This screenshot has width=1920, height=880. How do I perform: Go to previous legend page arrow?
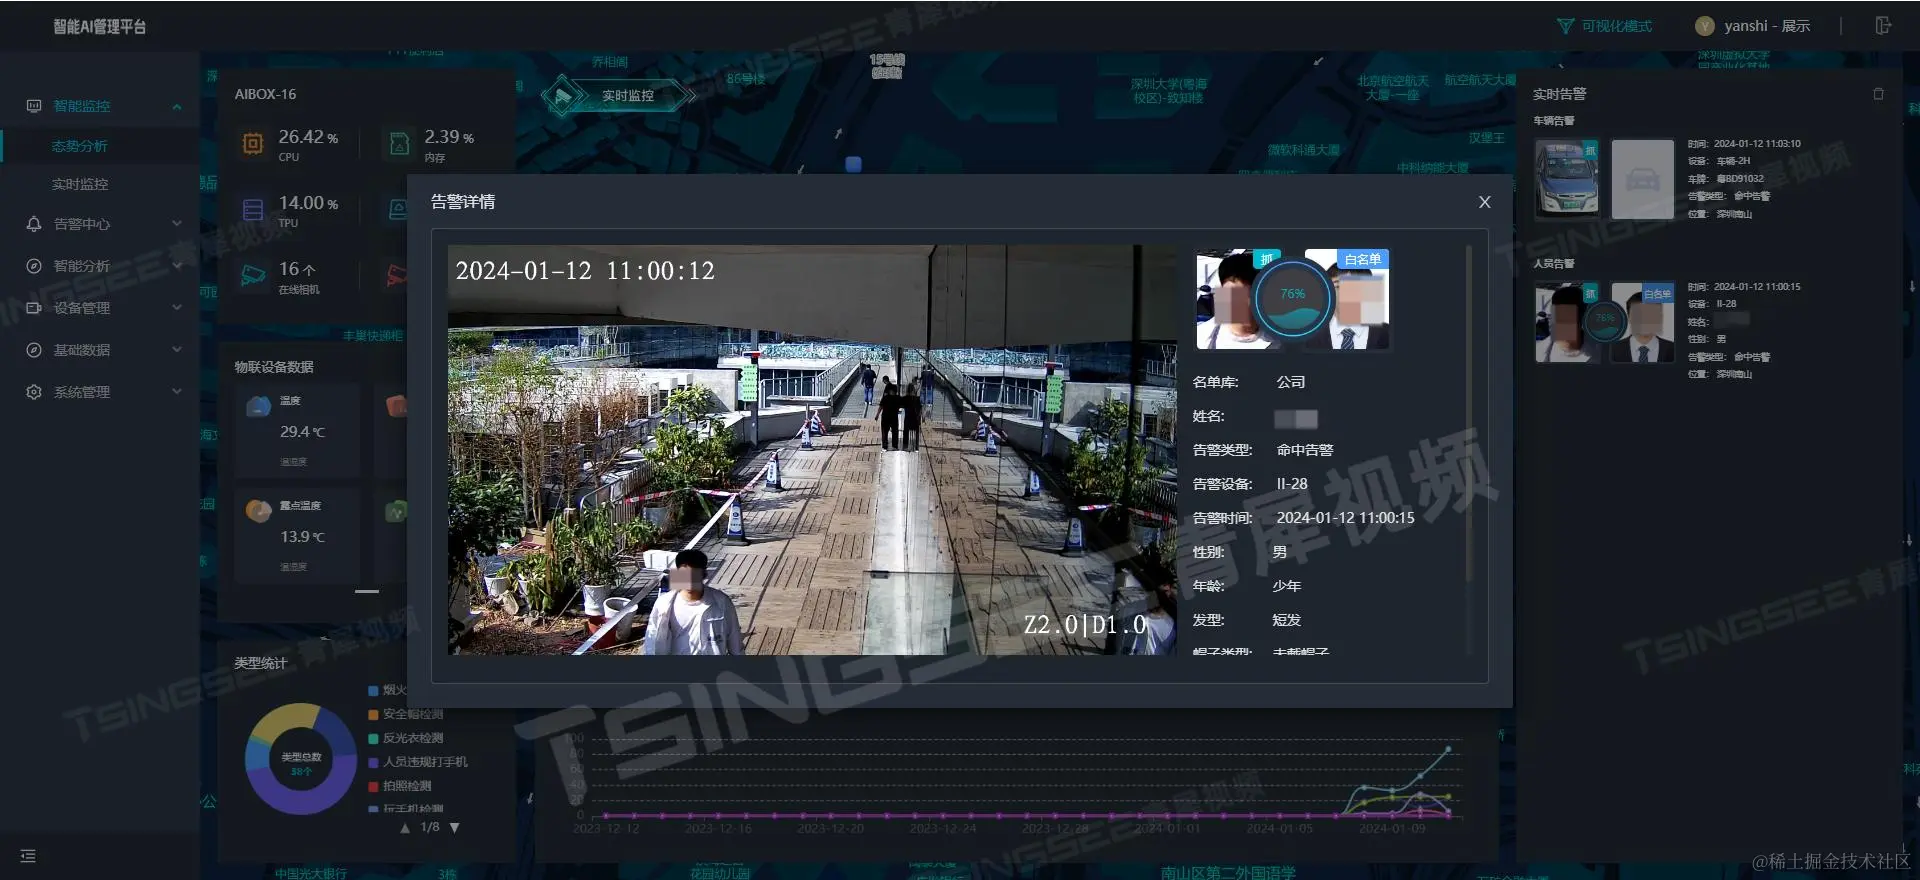coord(405,828)
